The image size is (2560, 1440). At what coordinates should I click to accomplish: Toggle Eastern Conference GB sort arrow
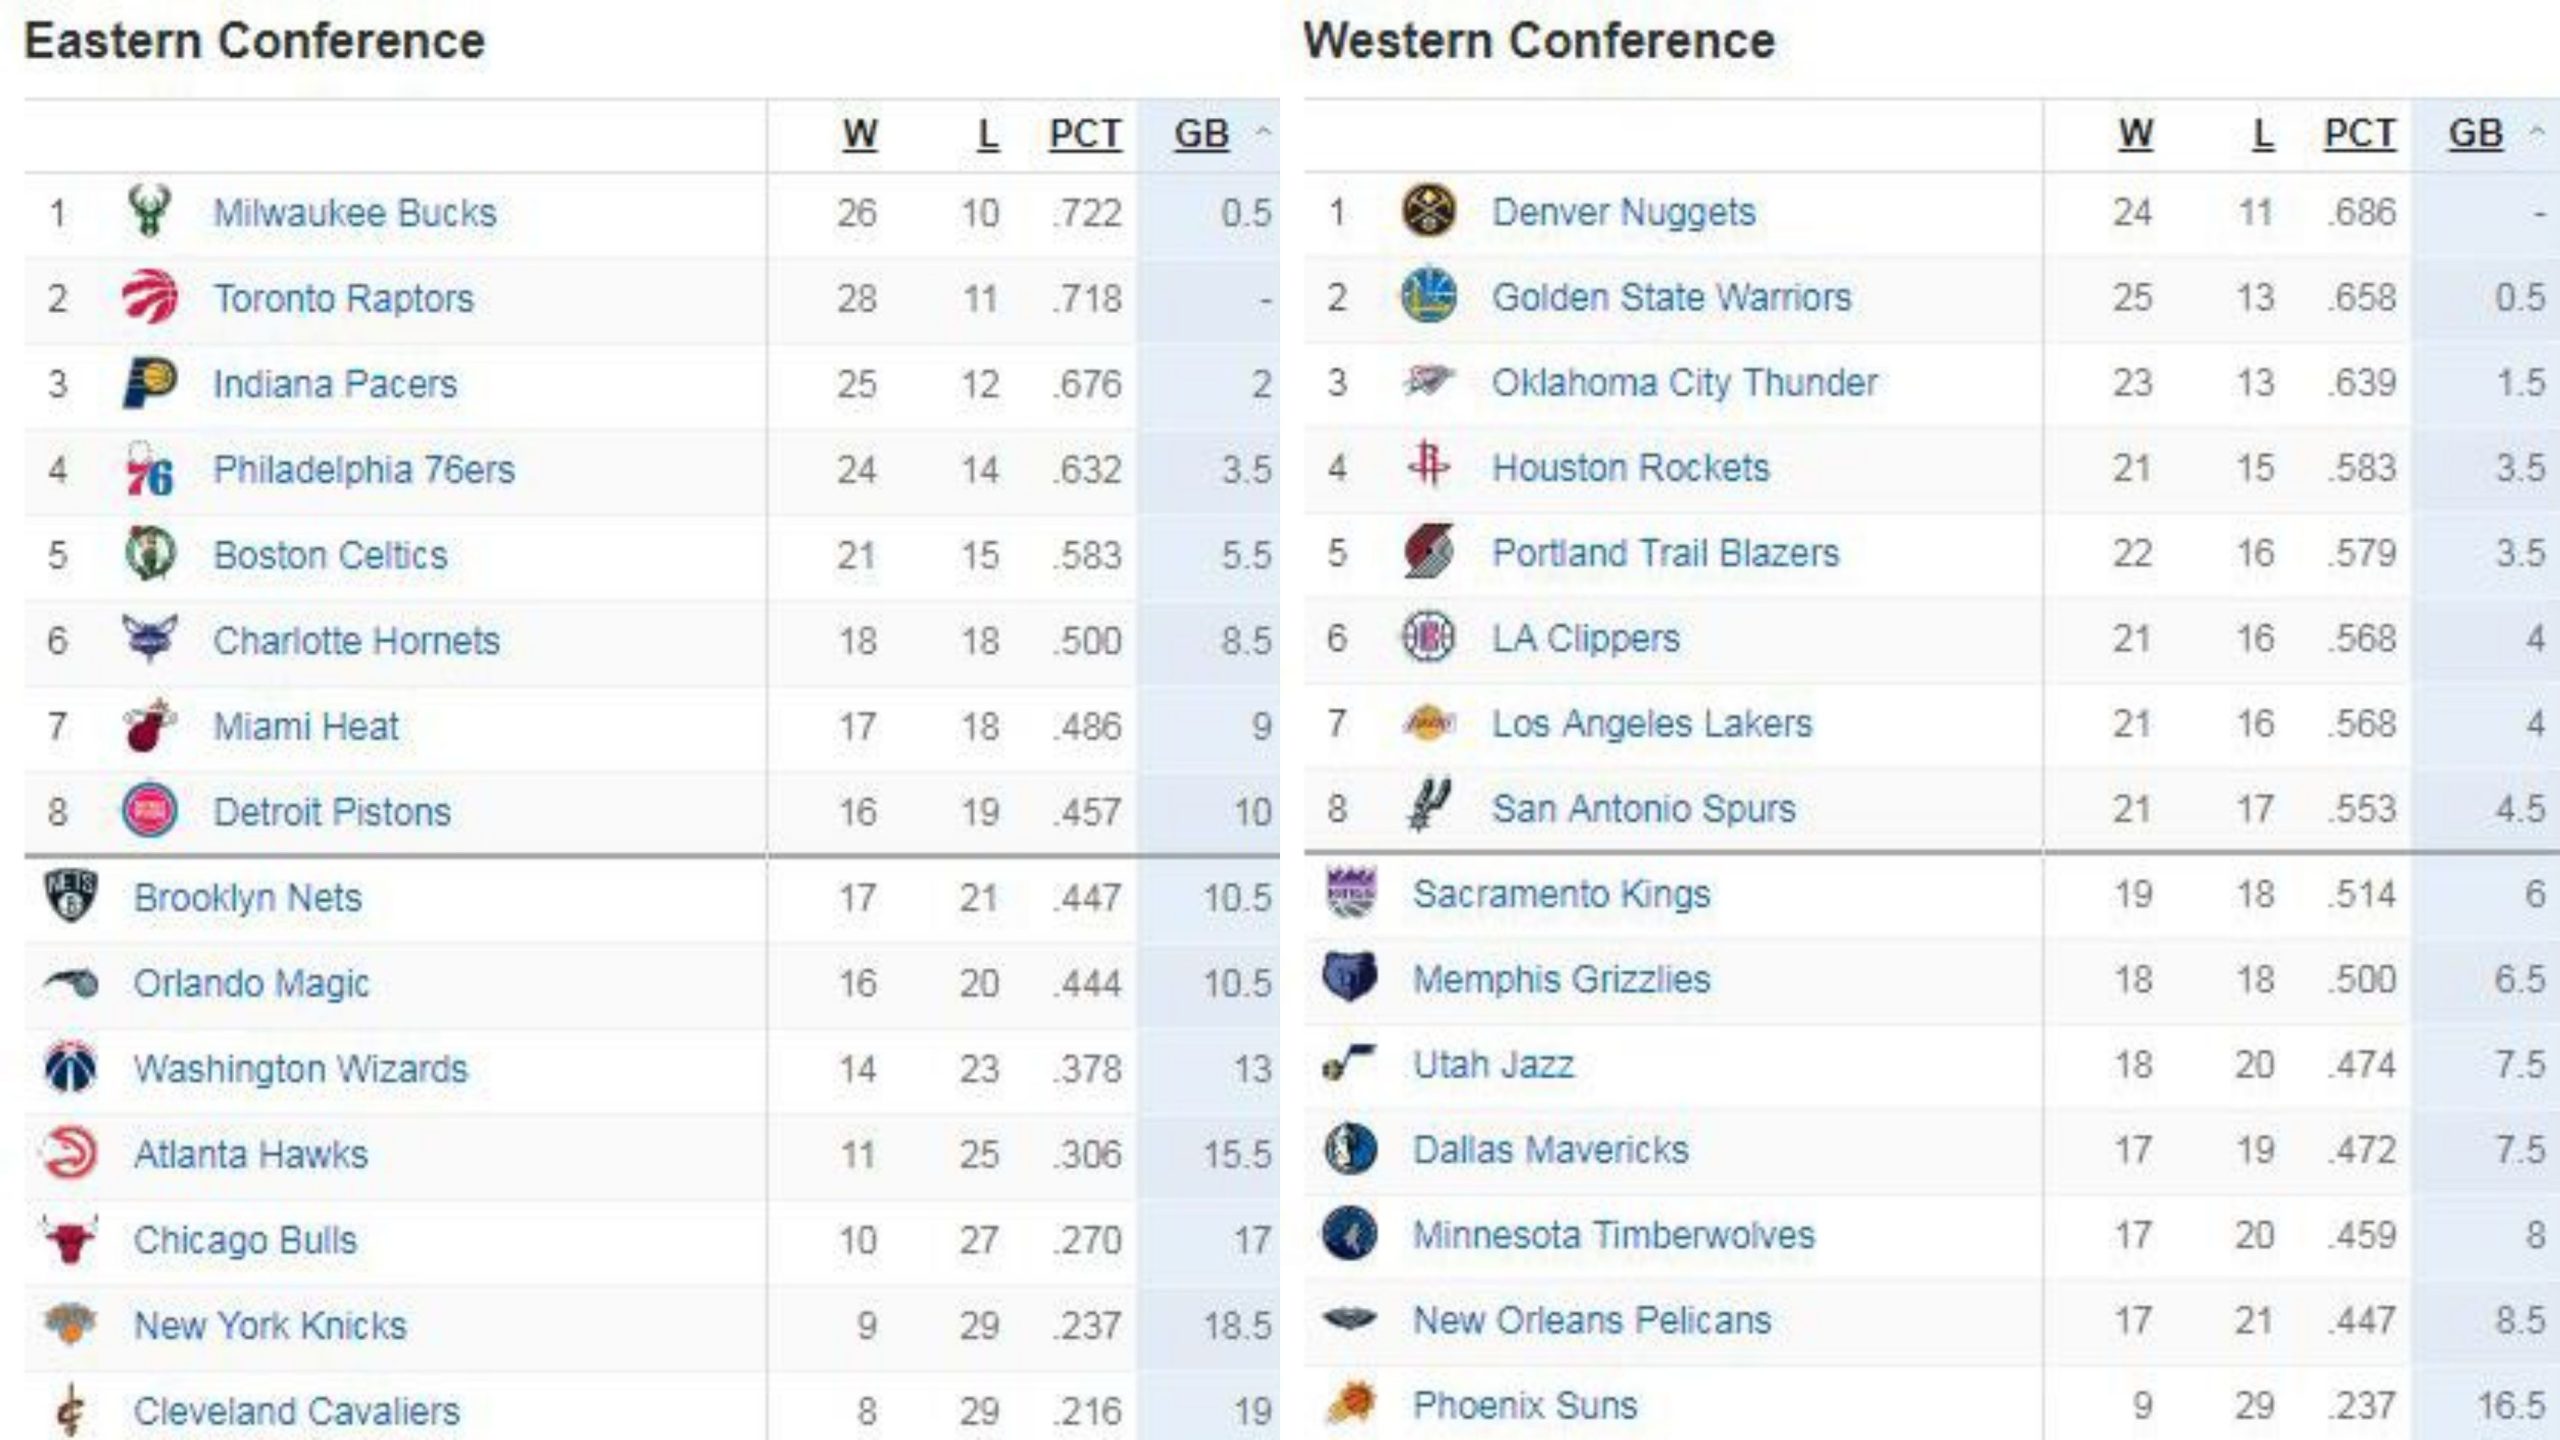(x=1264, y=132)
